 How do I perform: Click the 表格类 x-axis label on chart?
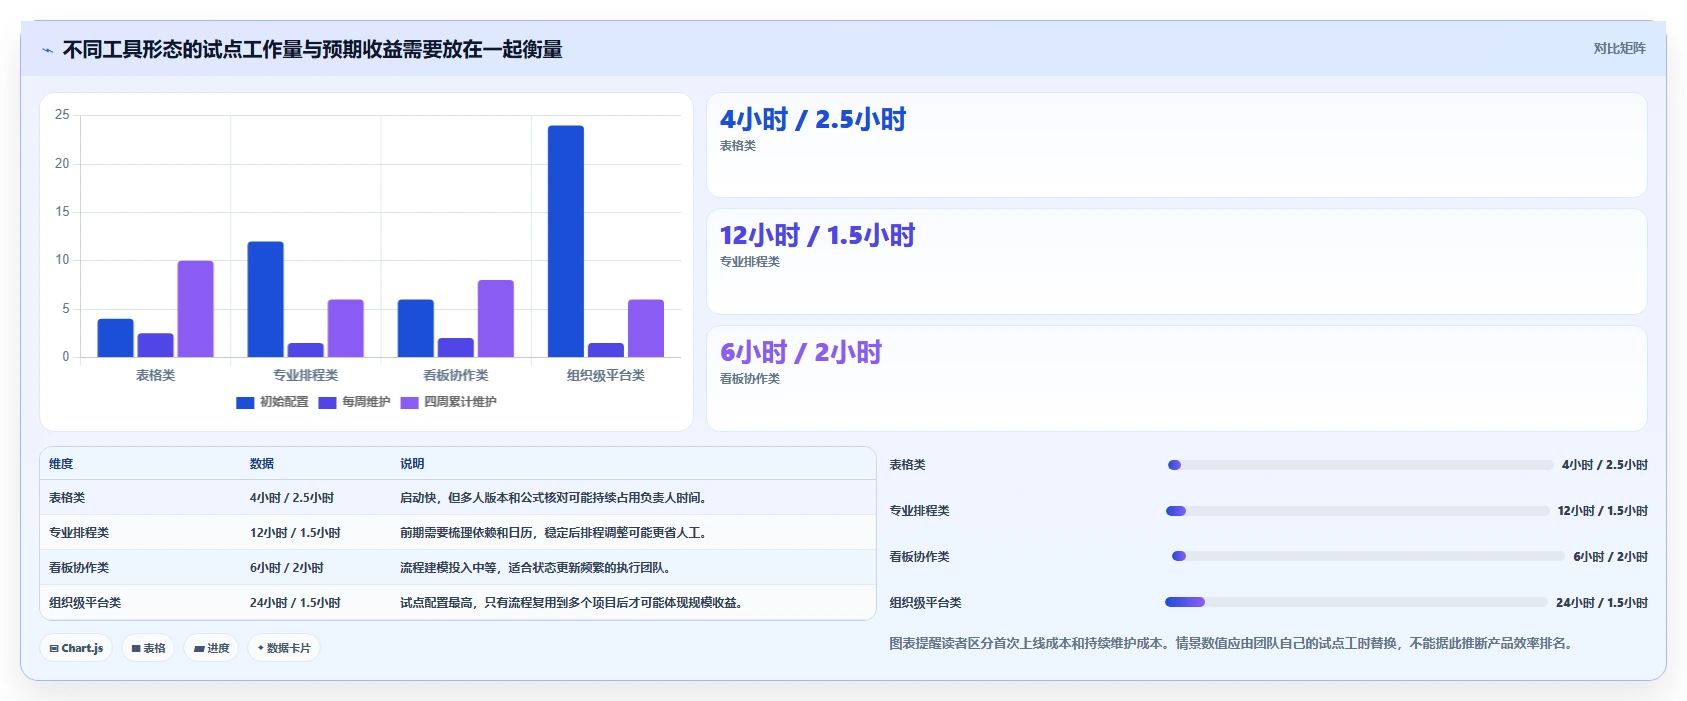pos(156,375)
